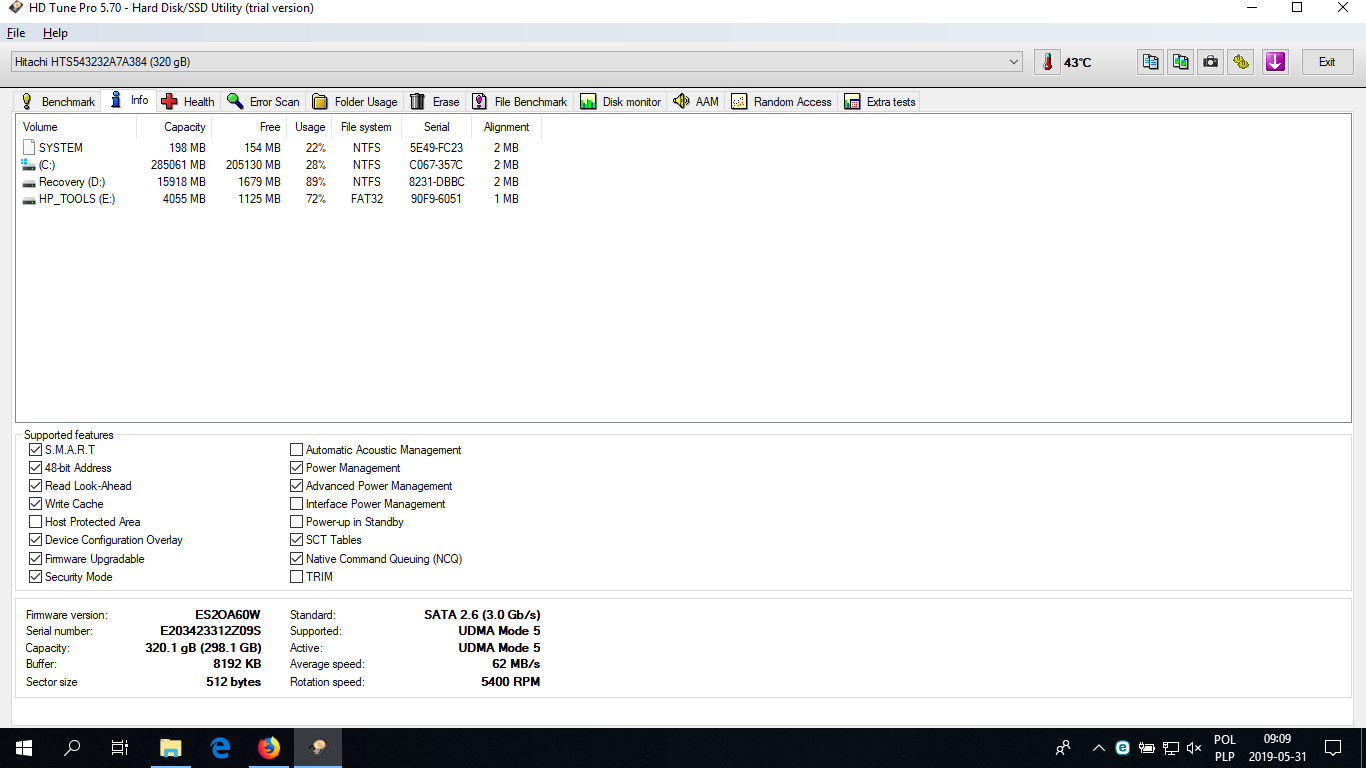Open the Action Center notification icon
The height and width of the screenshot is (768, 1366).
1333,748
